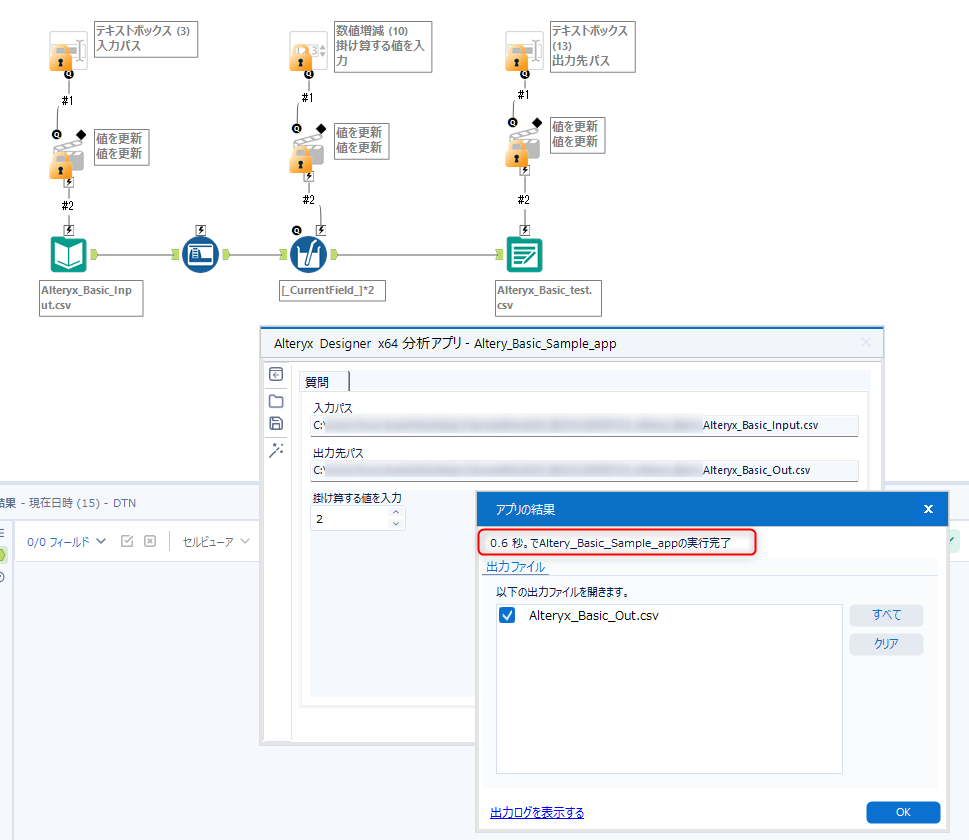Open the セルビューア dropdown
This screenshot has height=840, width=969.
216,541
